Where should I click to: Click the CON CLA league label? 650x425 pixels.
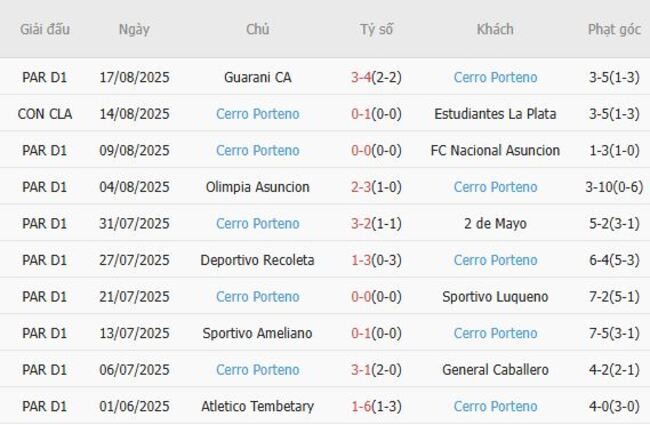click(44, 114)
